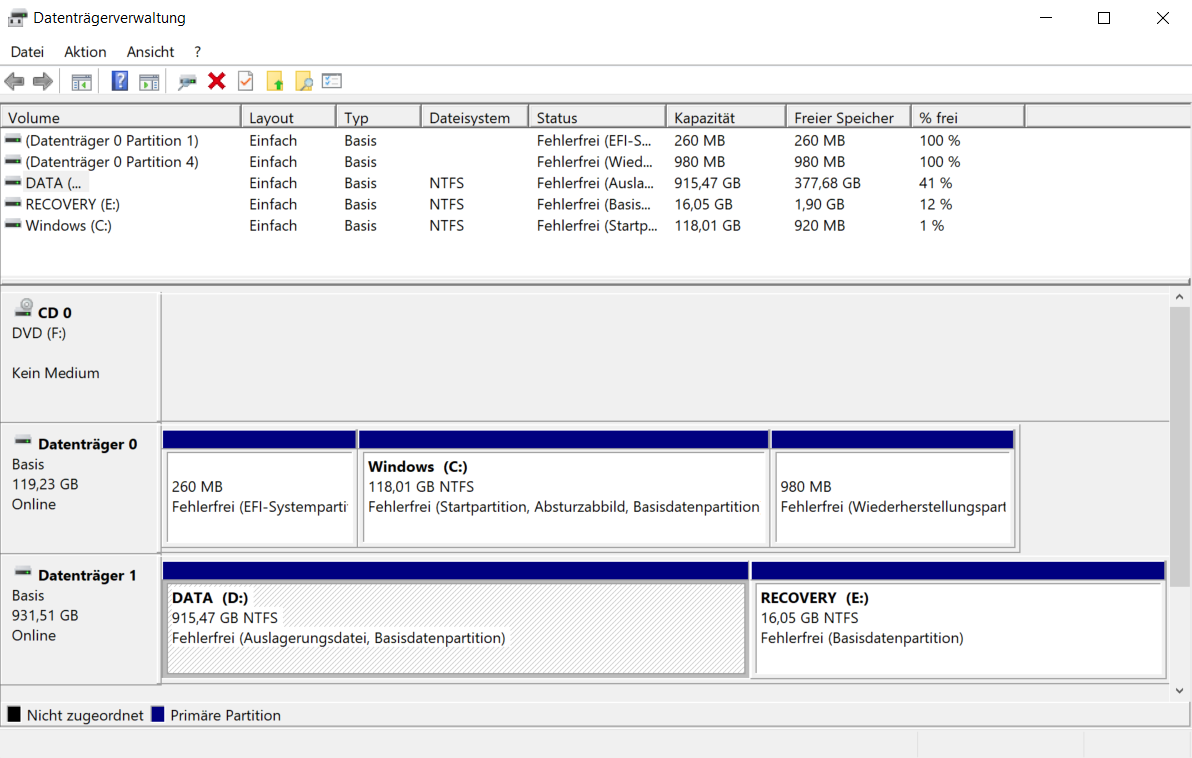Viewport: 1192px width, 758px height.
Task: Minimize the Datenträgerverwaltung window
Action: click(1046, 17)
